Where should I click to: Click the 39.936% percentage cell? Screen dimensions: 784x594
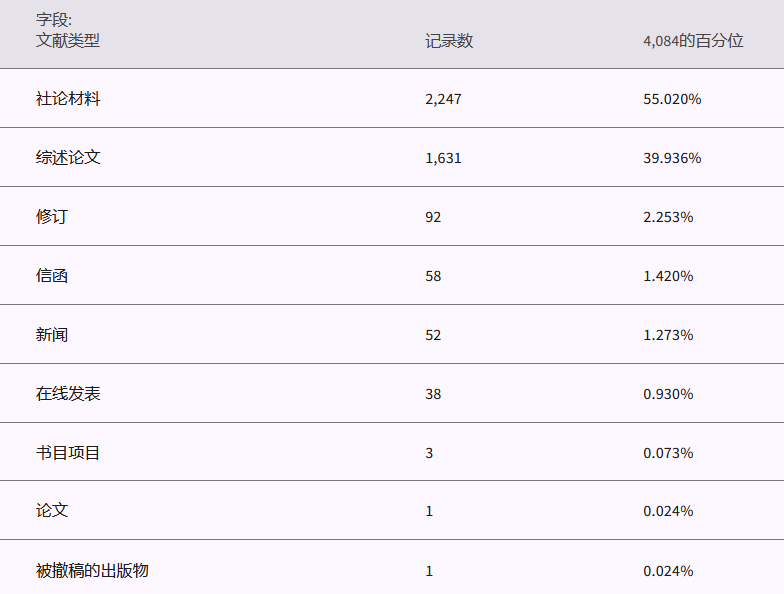tap(672, 157)
